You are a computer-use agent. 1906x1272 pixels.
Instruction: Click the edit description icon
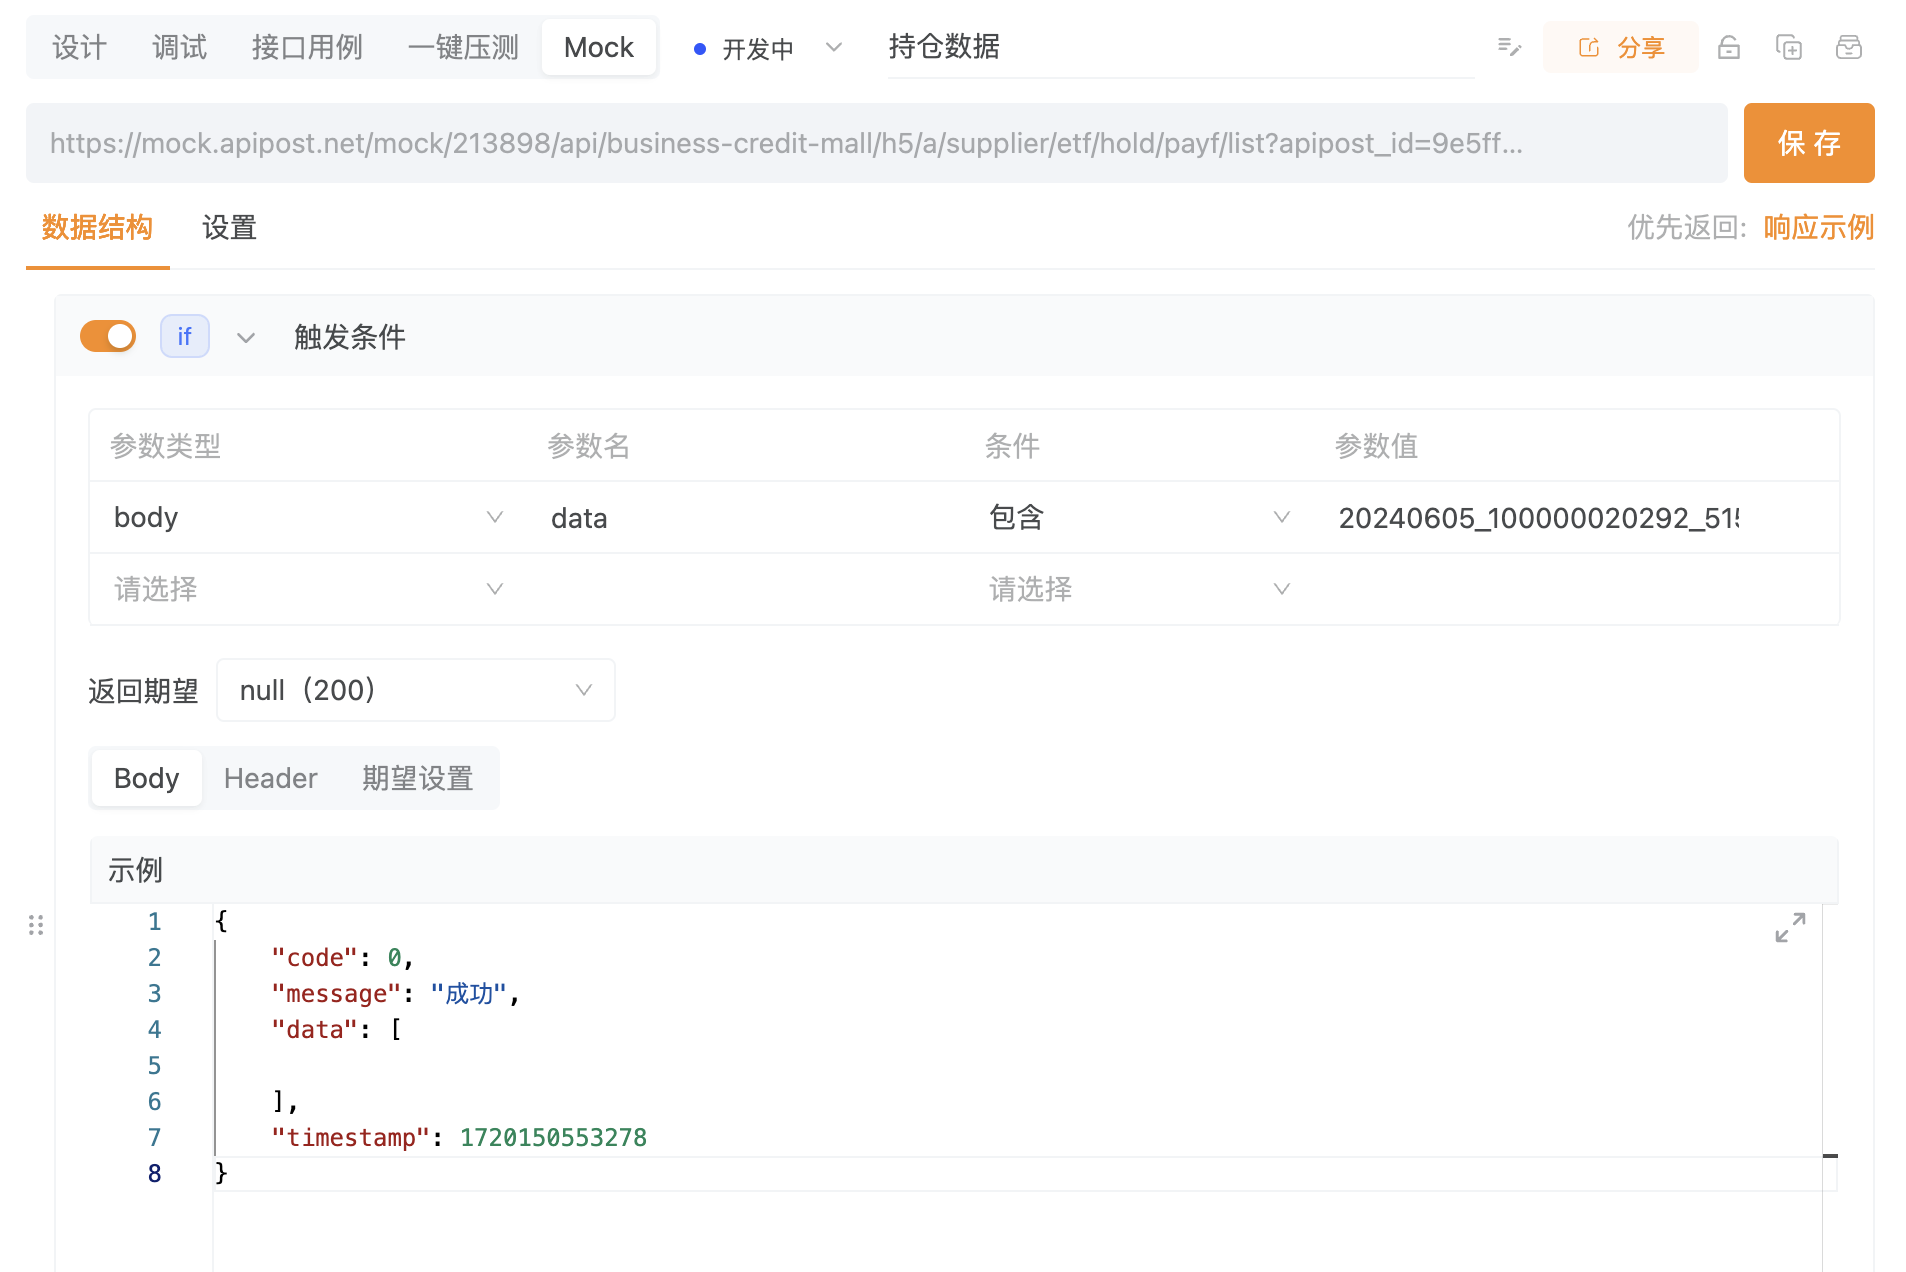click(x=1509, y=47)
